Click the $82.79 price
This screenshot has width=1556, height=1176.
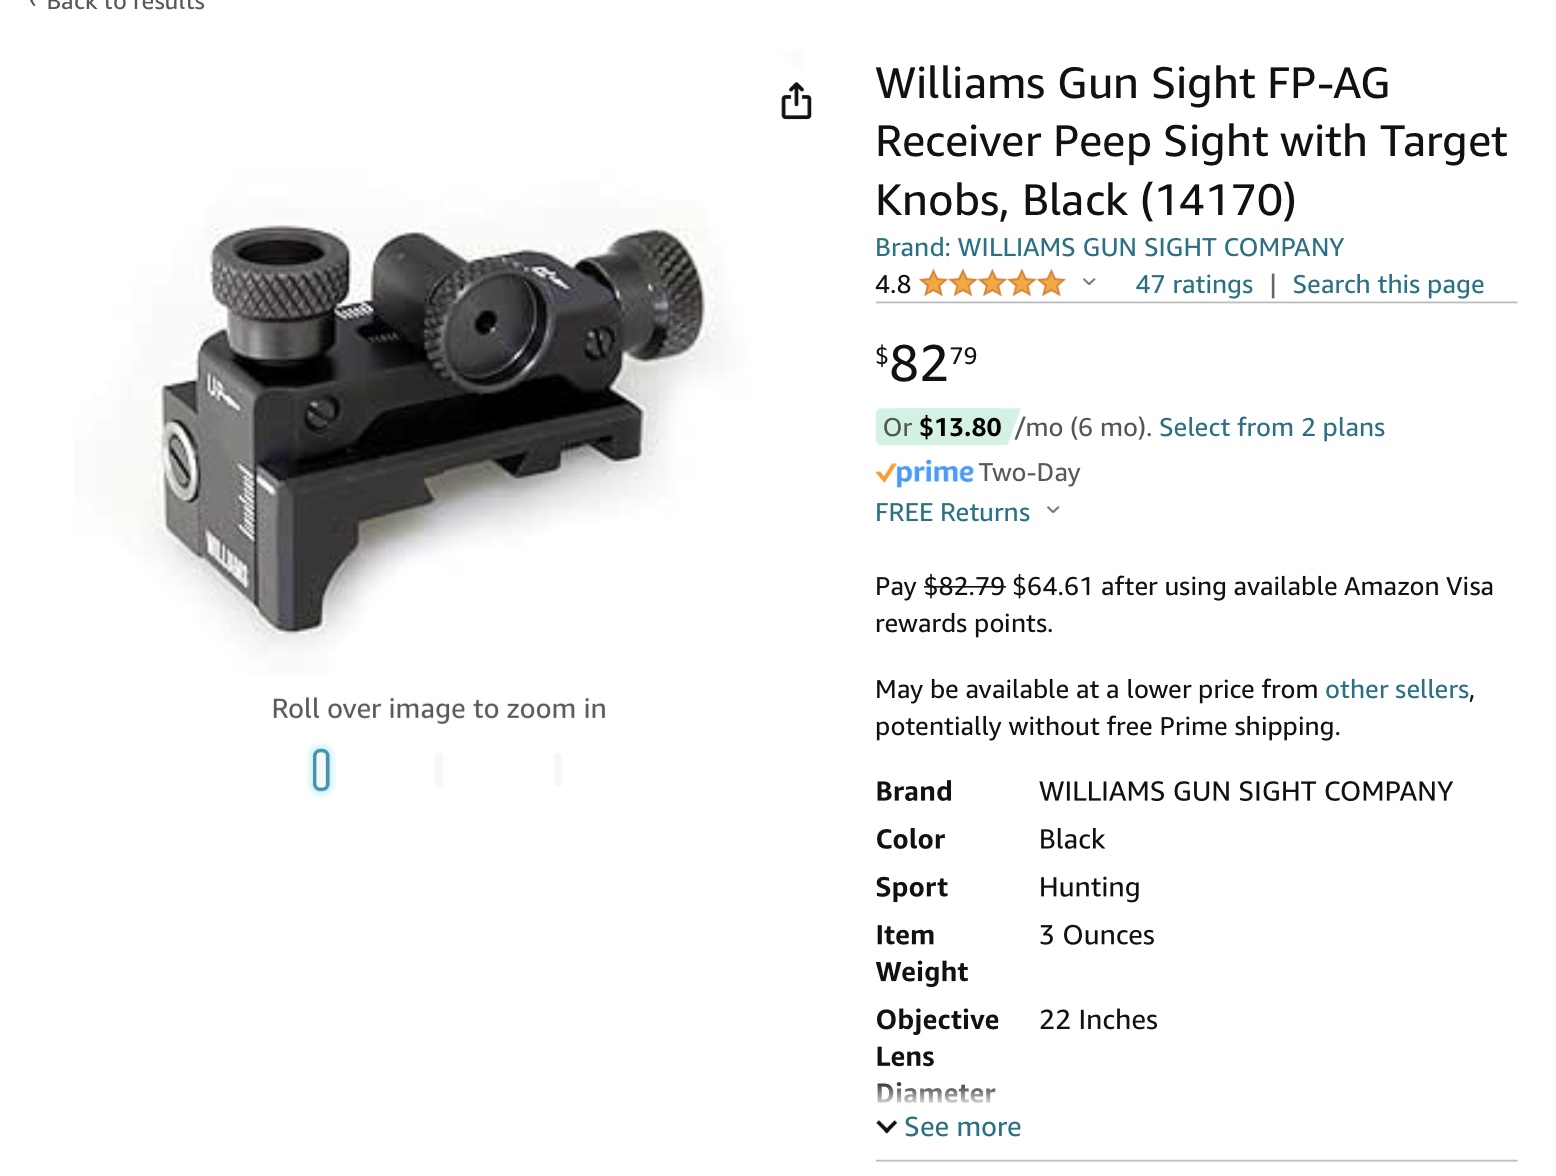click(x=926, y=362)
